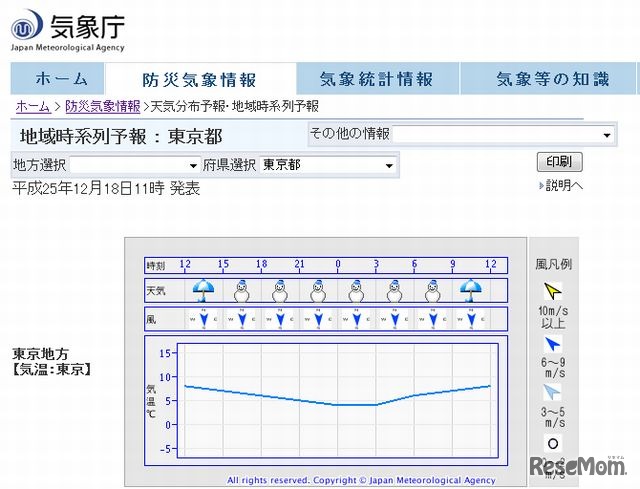Click the -5 temperature axis label
Image resolution: width=640 pixels, height=489 pixels.
164,449
